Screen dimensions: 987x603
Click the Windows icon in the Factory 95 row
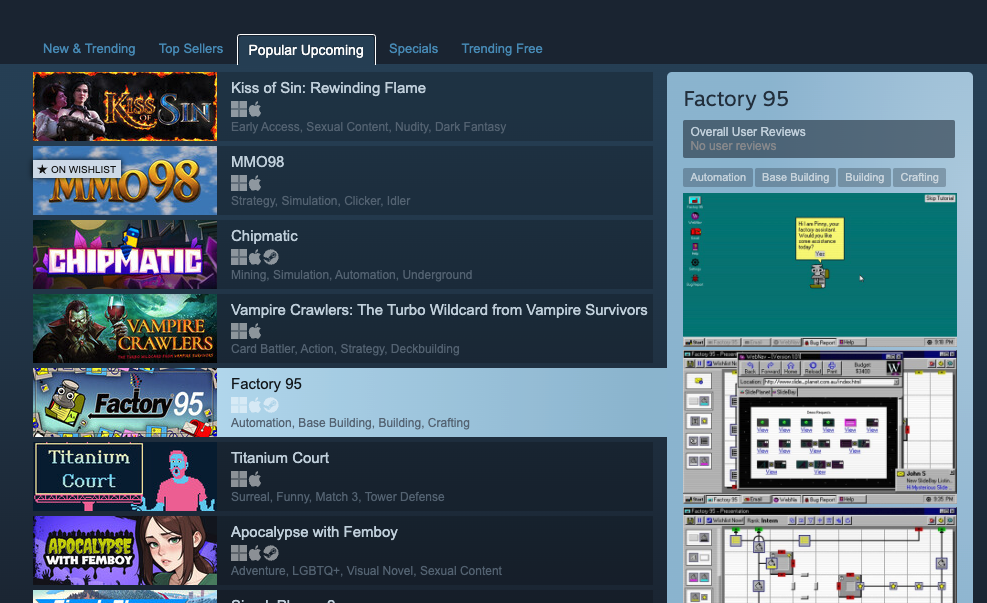click(x=239, y=405)
